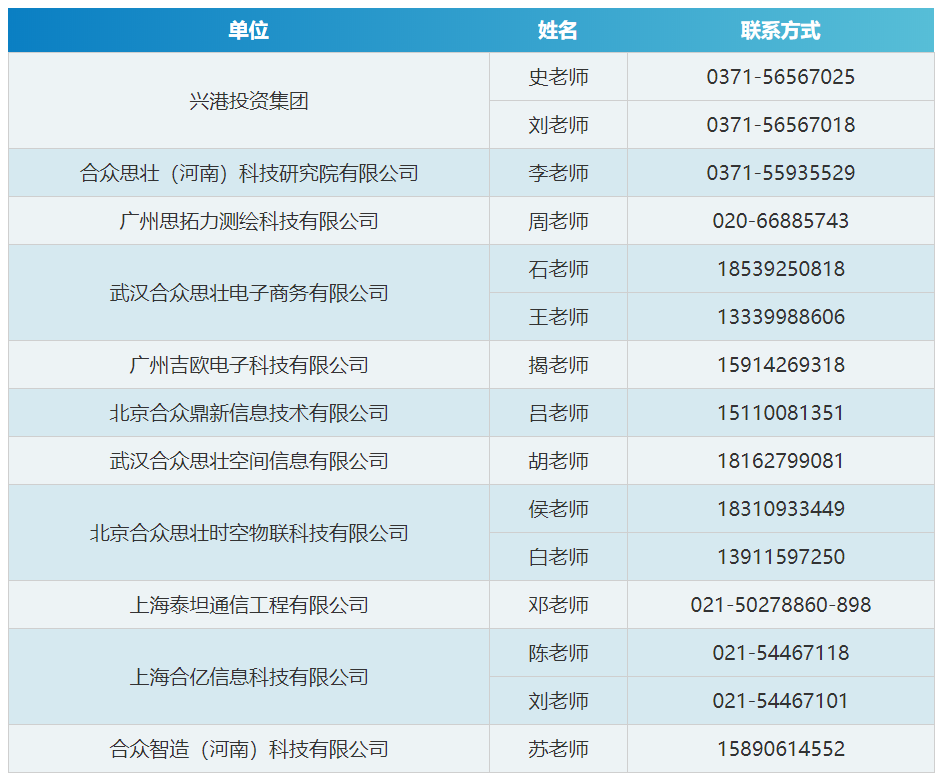This screenshot has width=944, height=782.
Task: Select phone number 13339988606
Action: 781,317
